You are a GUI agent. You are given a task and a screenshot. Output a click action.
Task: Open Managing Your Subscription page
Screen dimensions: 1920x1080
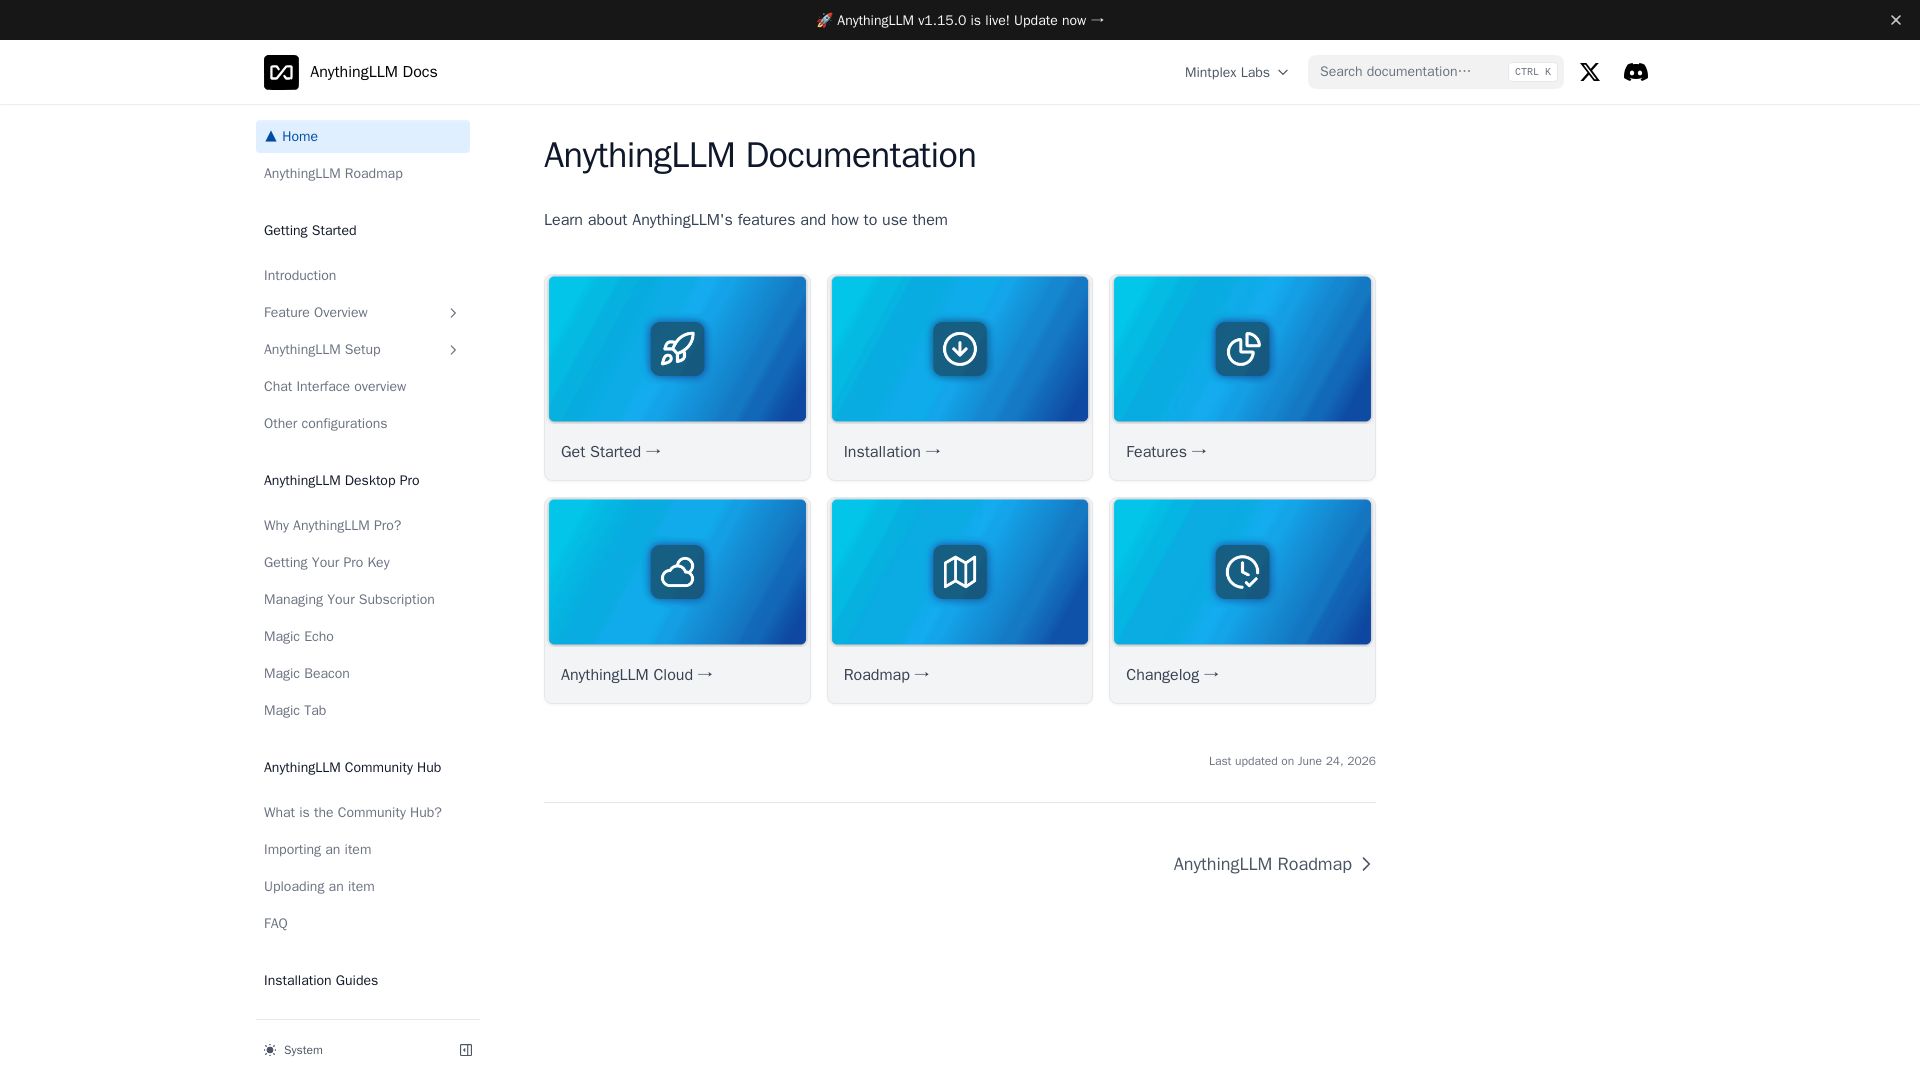click(x=363, y=600)
